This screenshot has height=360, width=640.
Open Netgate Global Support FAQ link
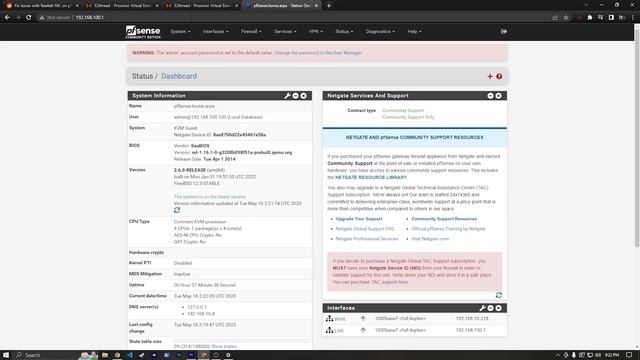(x=364, y=229)
